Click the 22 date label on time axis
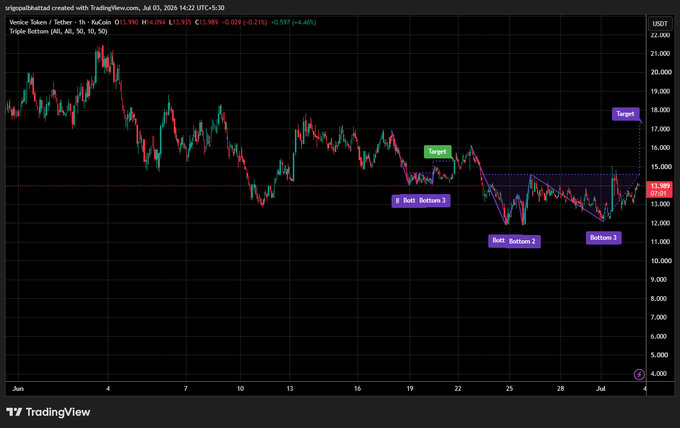Screen dimensions: 680x428 coord(458,389)
